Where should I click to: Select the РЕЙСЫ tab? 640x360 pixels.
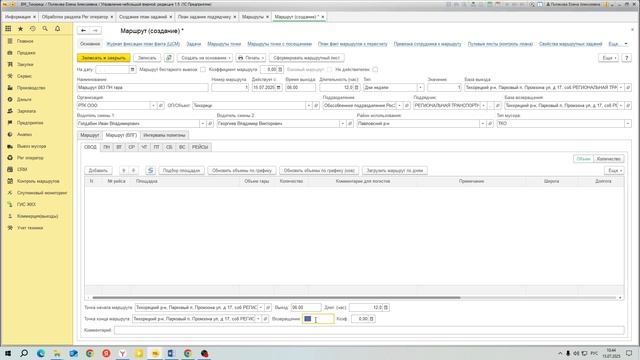point(200,147)
